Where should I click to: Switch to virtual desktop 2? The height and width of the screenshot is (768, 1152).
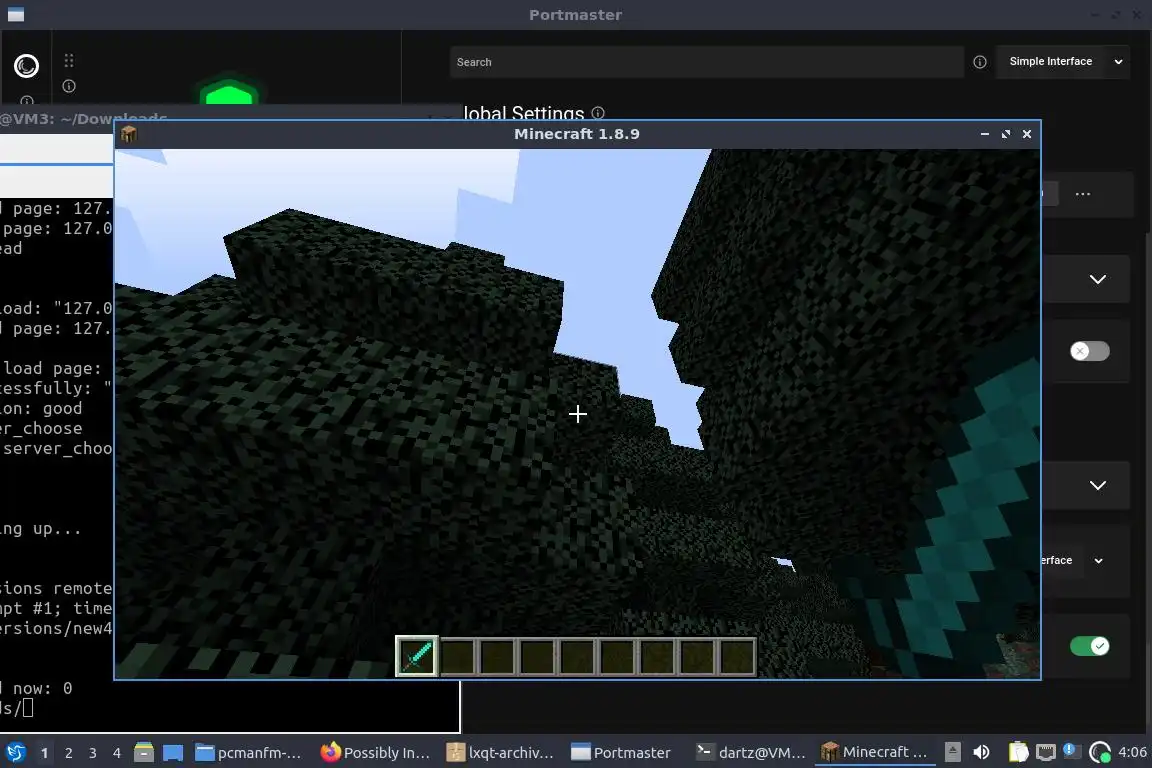(68, 753)
